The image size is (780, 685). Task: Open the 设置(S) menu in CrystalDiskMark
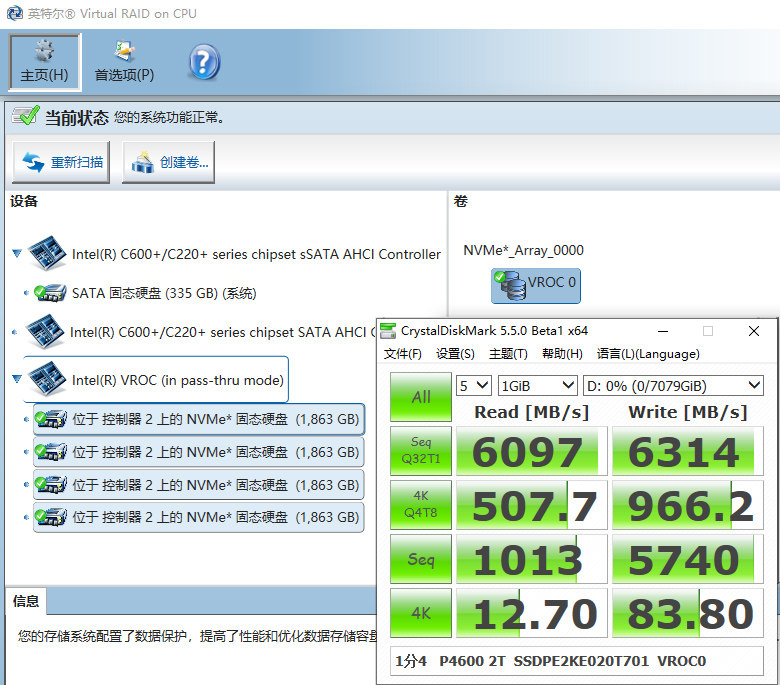(x=455, y=354)
